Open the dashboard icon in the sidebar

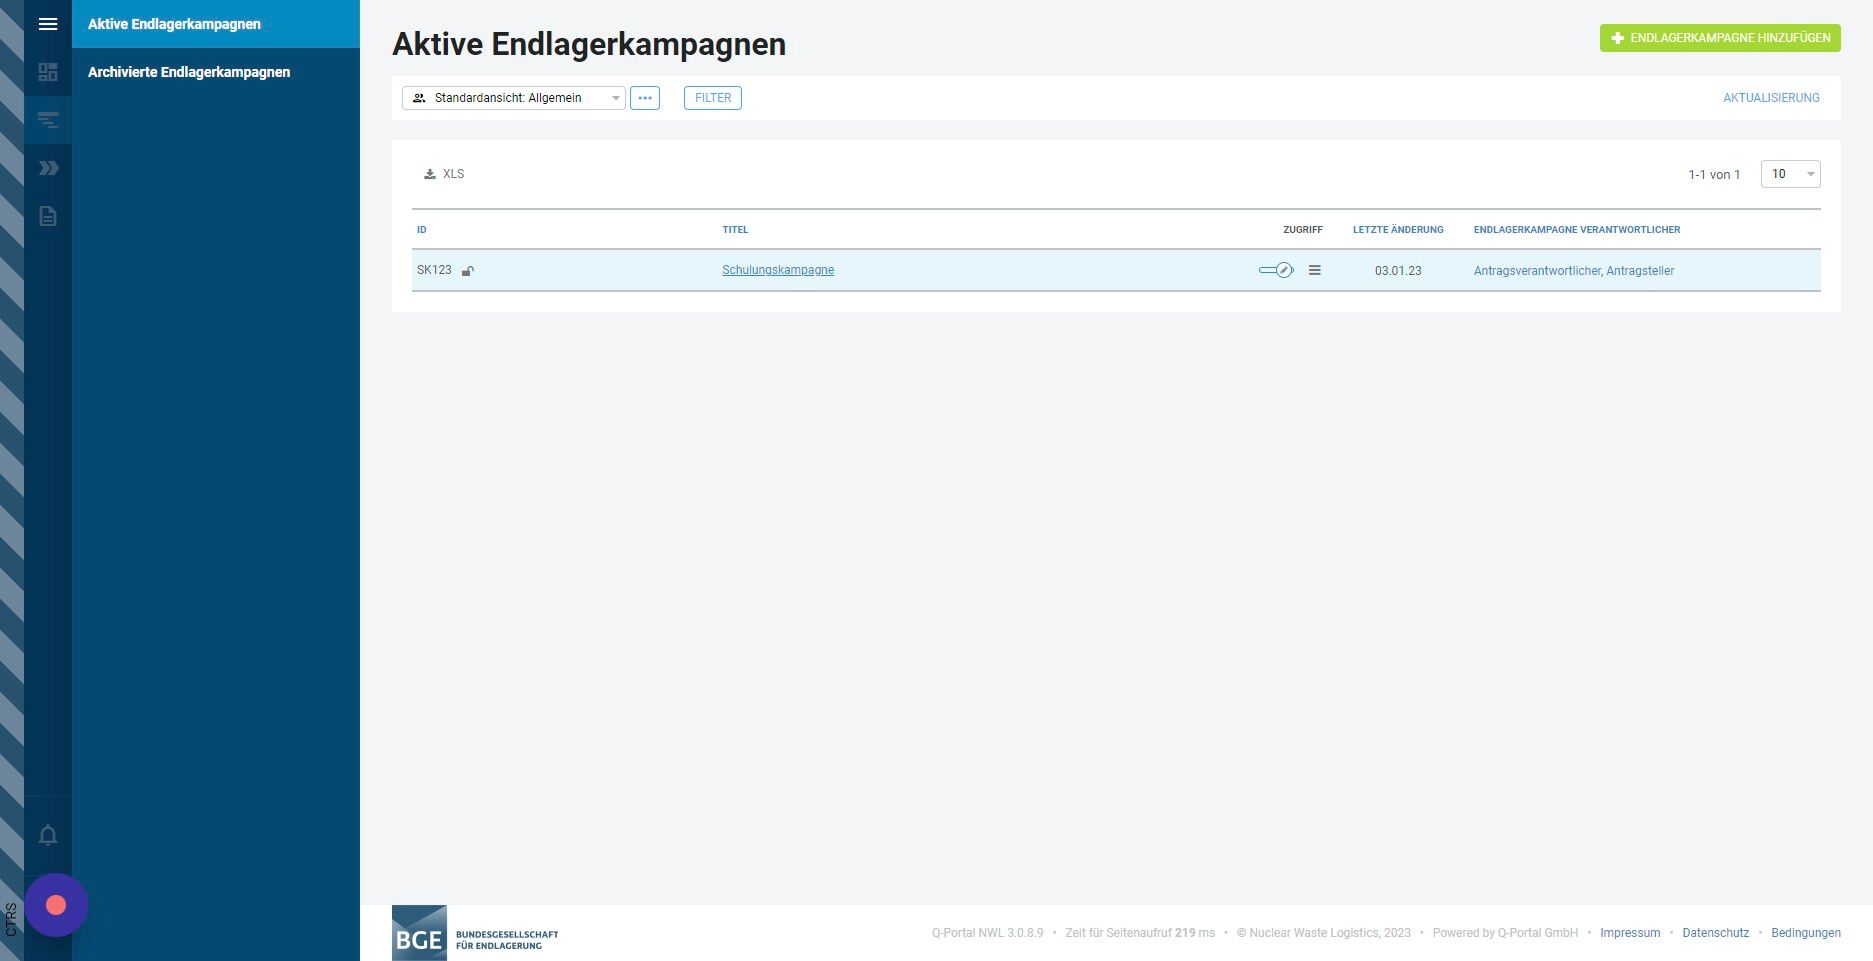coord(48,72)
